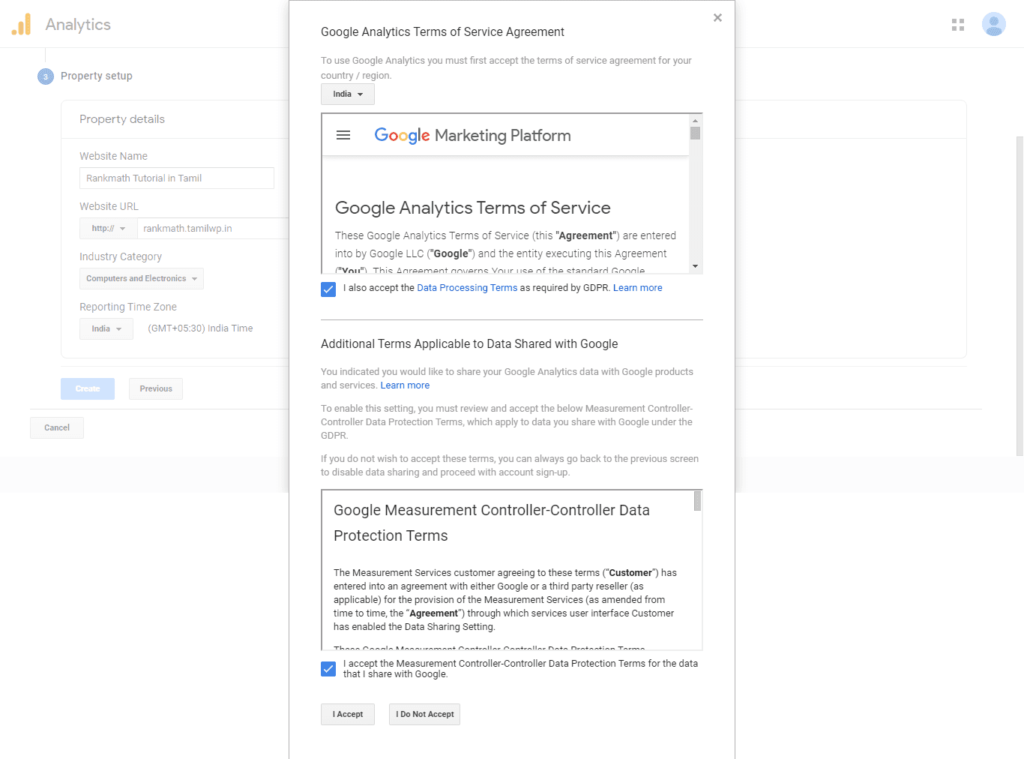
Task: Click the Previous button
Action: (x=155, y=389)
